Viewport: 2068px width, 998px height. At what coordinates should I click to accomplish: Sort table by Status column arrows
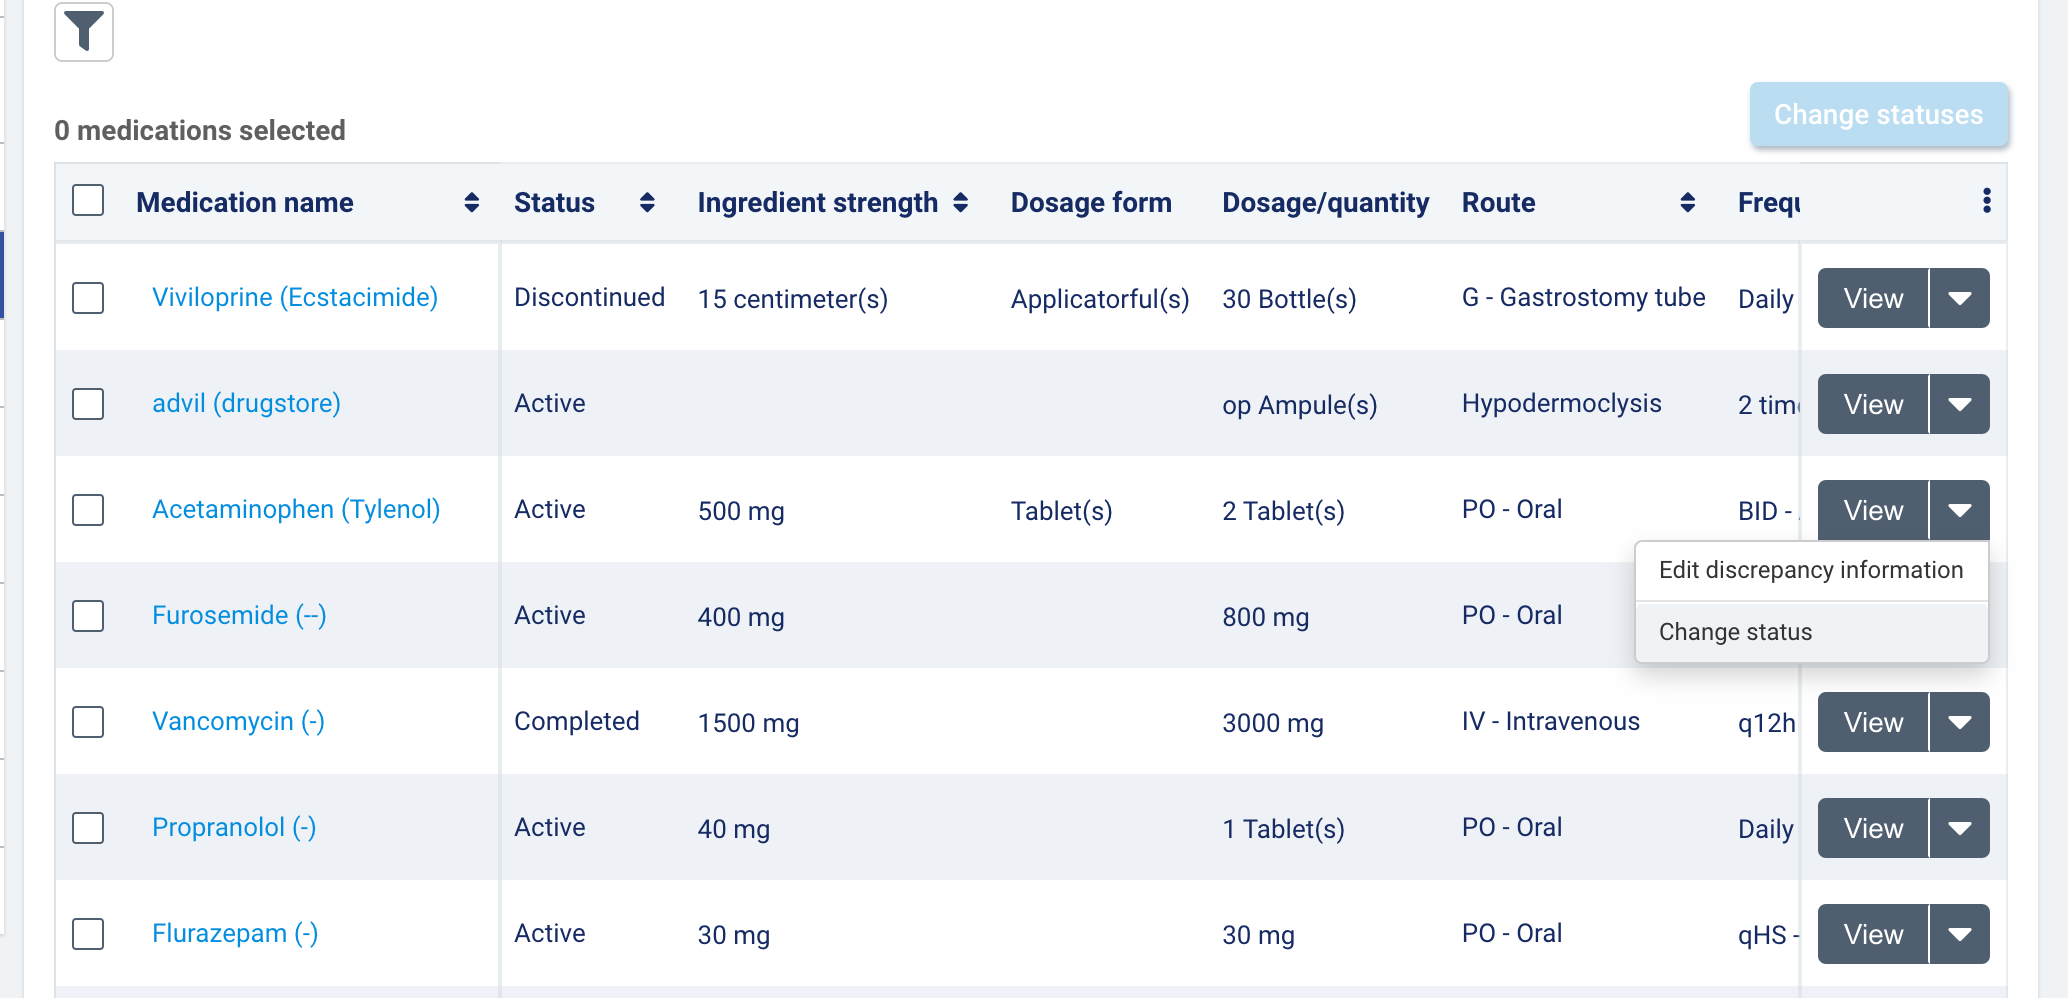click(x=647, y=203)
